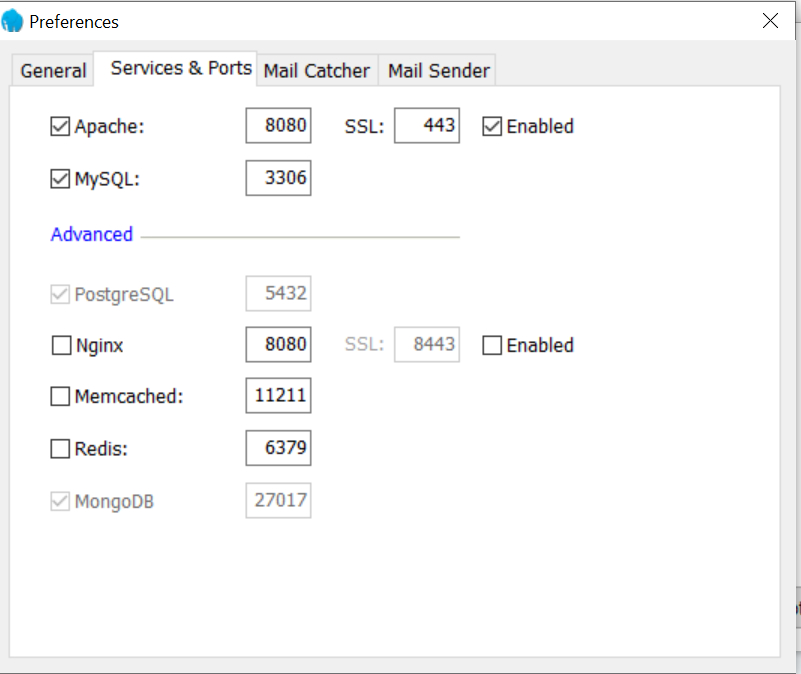This screenshot has height=674, width=801.
Task: Toggle Apache SSL Enabled checkbox
Action: point(492,127)
